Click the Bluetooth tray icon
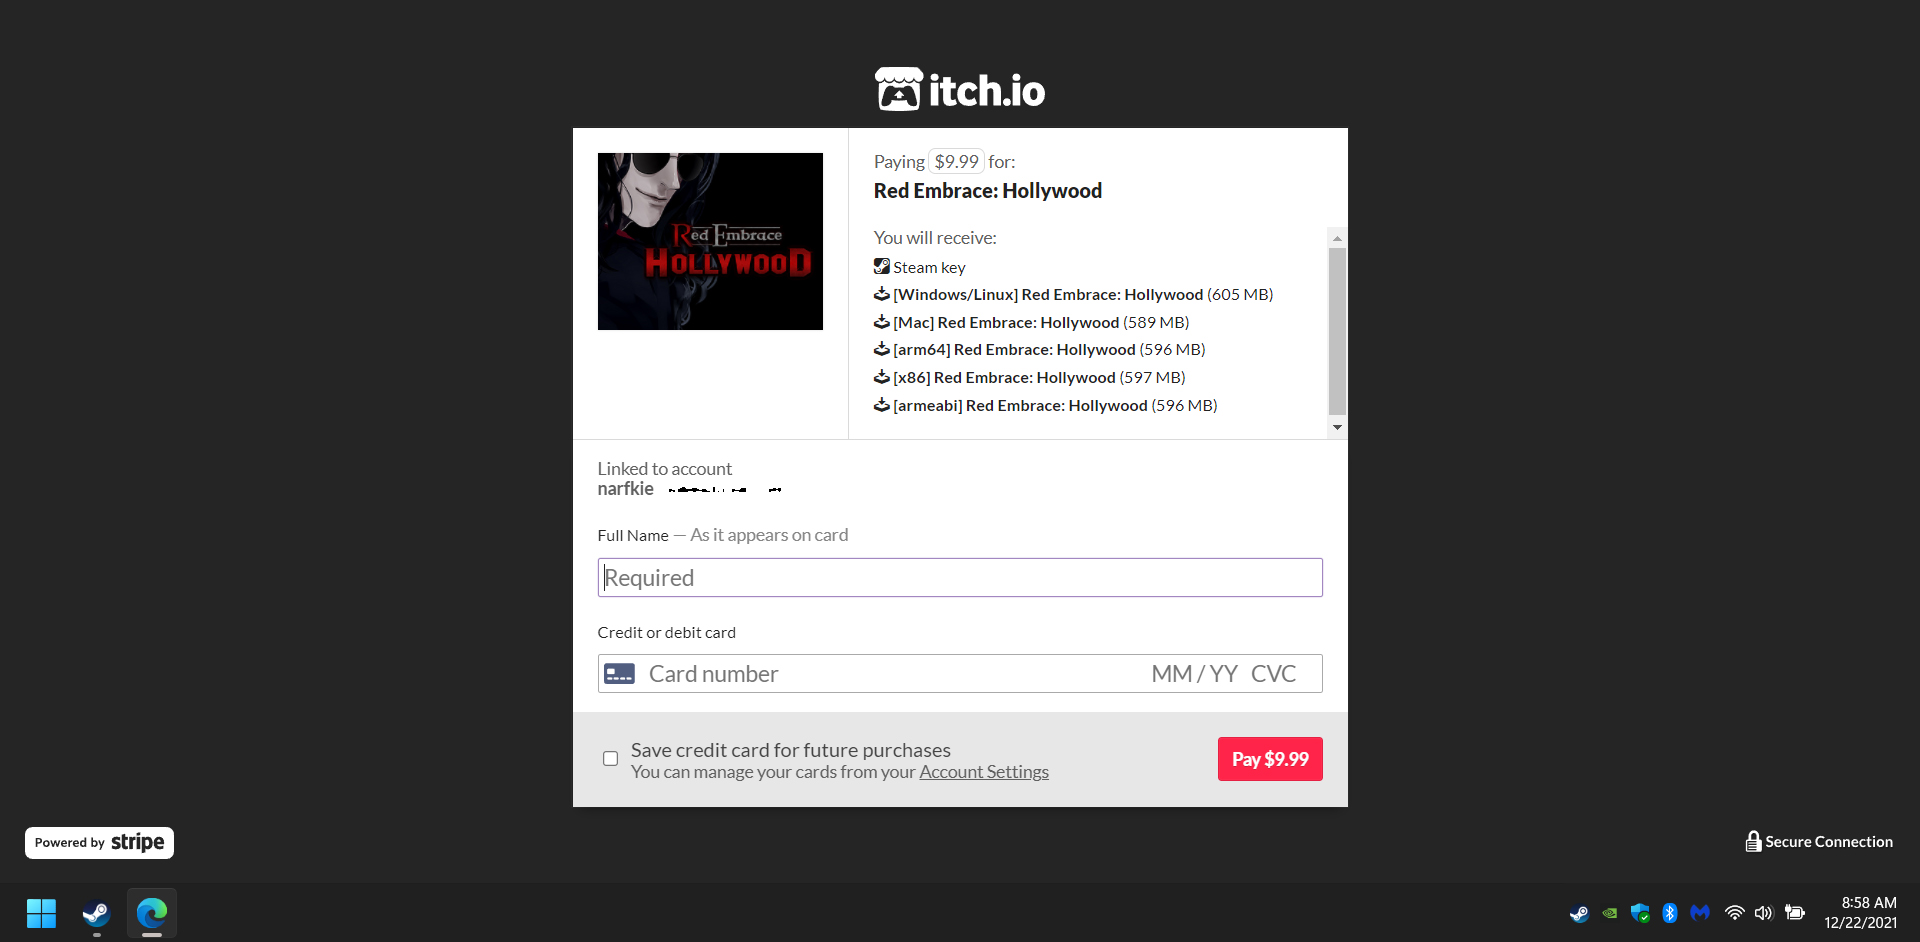The image size is (1920, 942). 1669,912
